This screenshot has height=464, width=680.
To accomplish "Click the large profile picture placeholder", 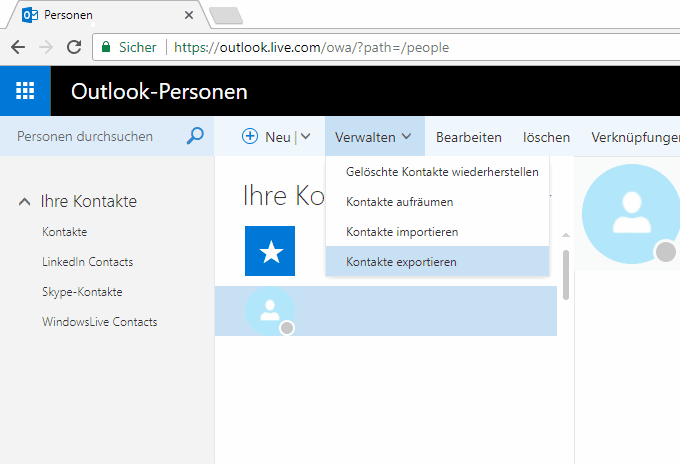I will pyautogui.click(x=631, y=214).
